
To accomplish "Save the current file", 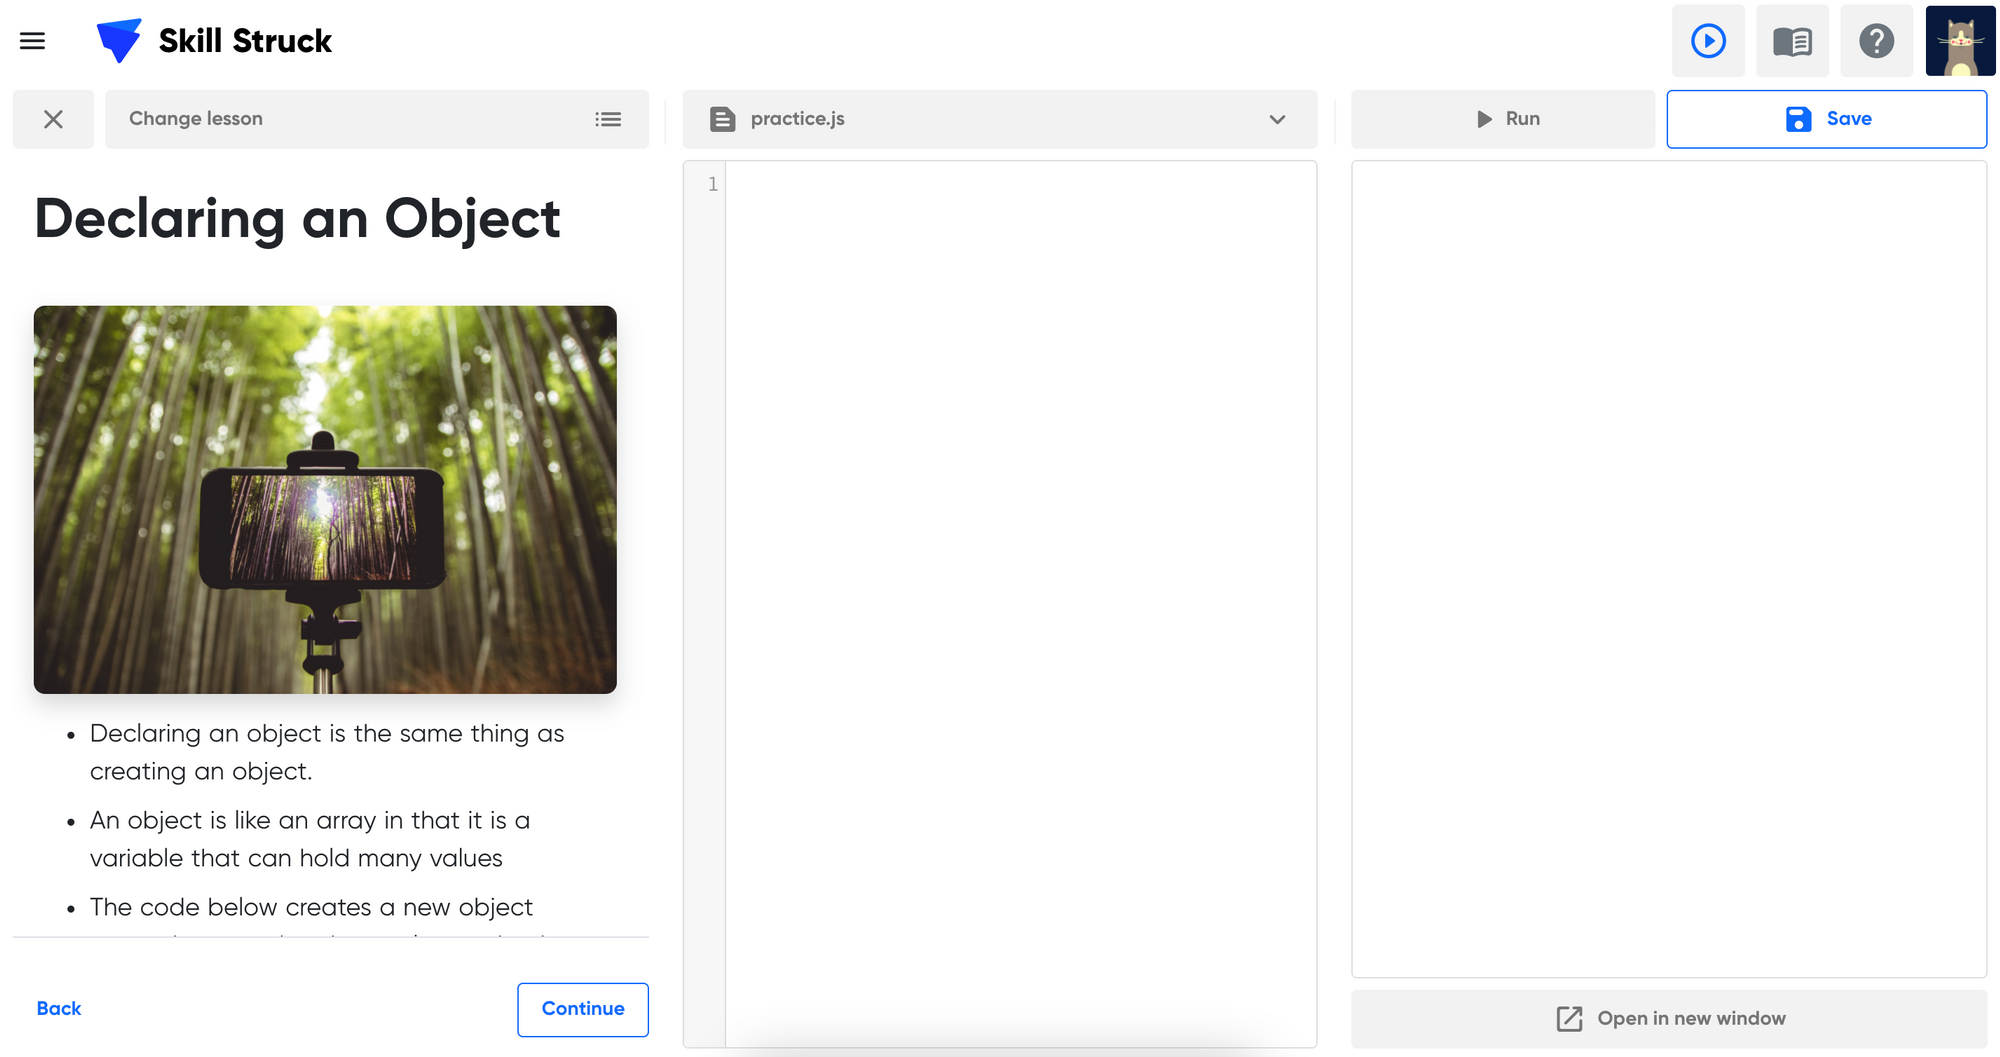I will click(x=1826, y=119).
